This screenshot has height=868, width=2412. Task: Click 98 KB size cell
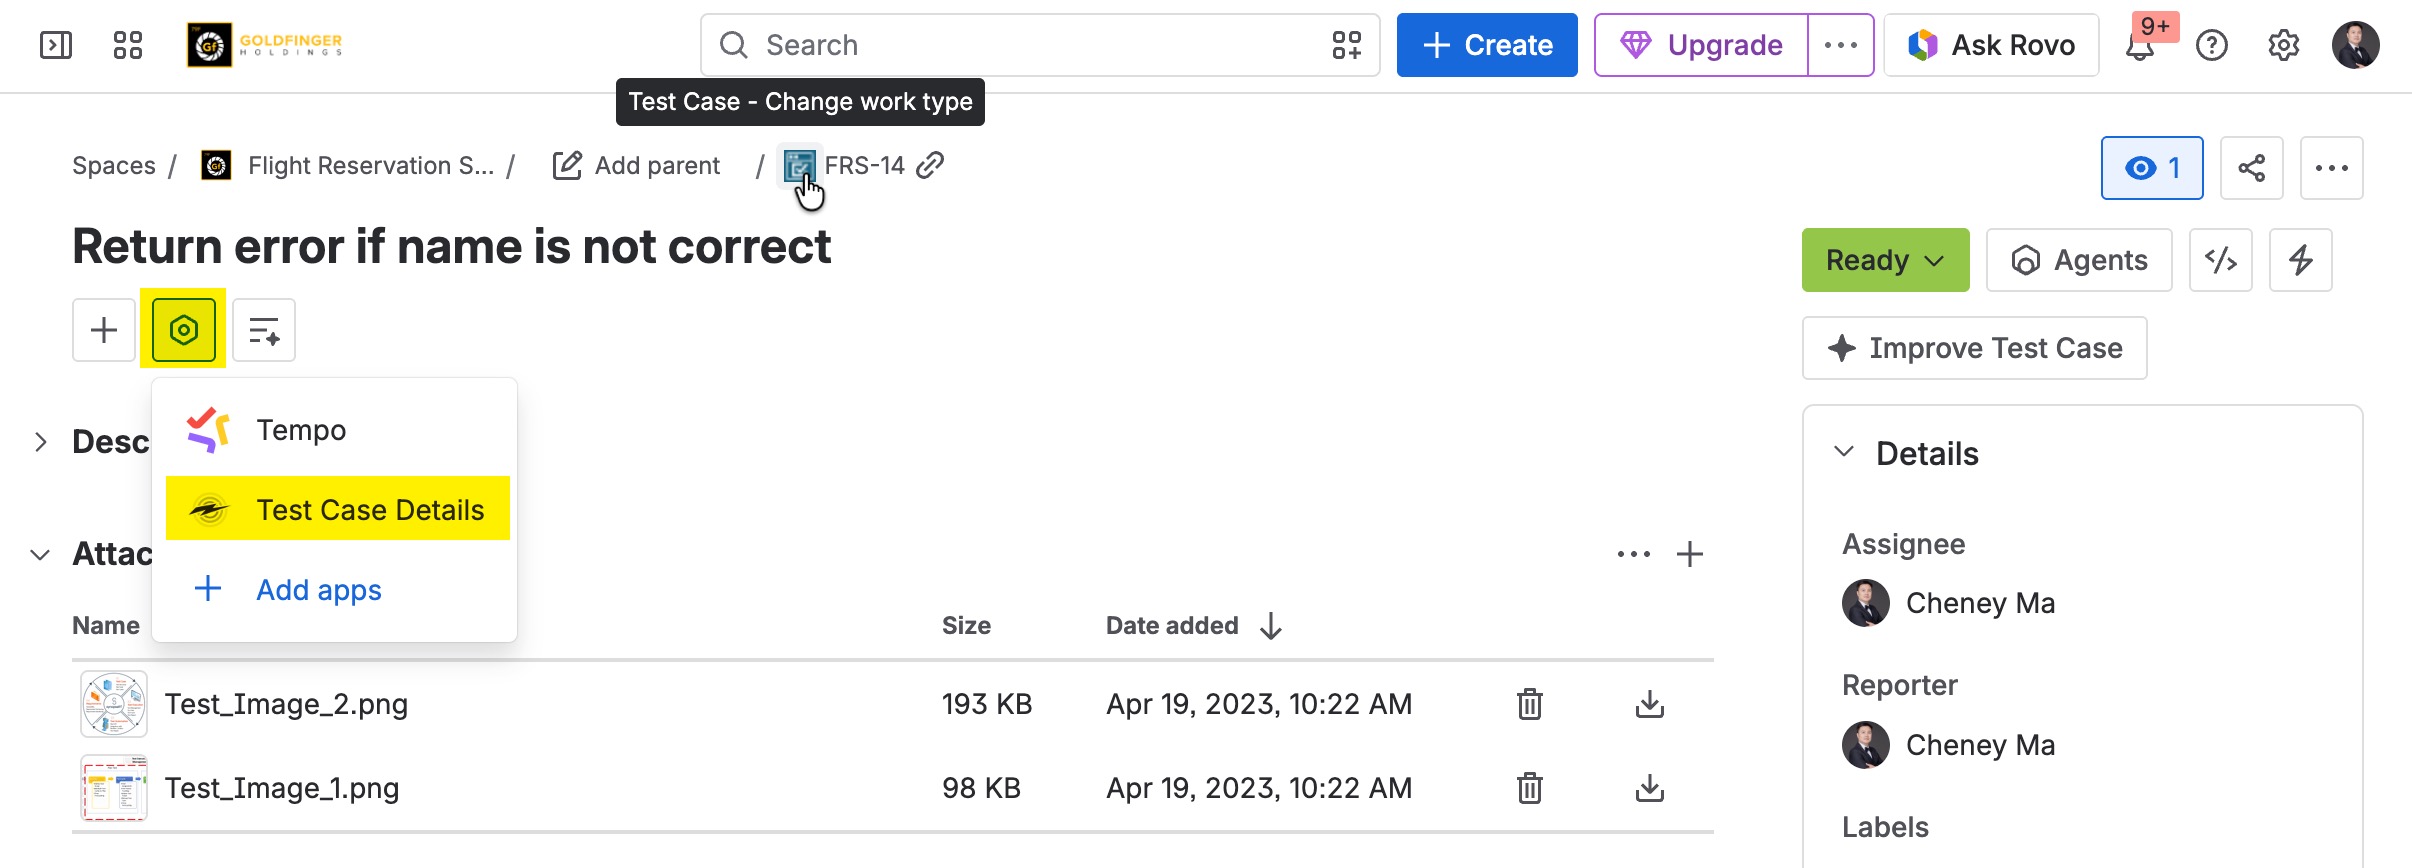tap(981, 788)
